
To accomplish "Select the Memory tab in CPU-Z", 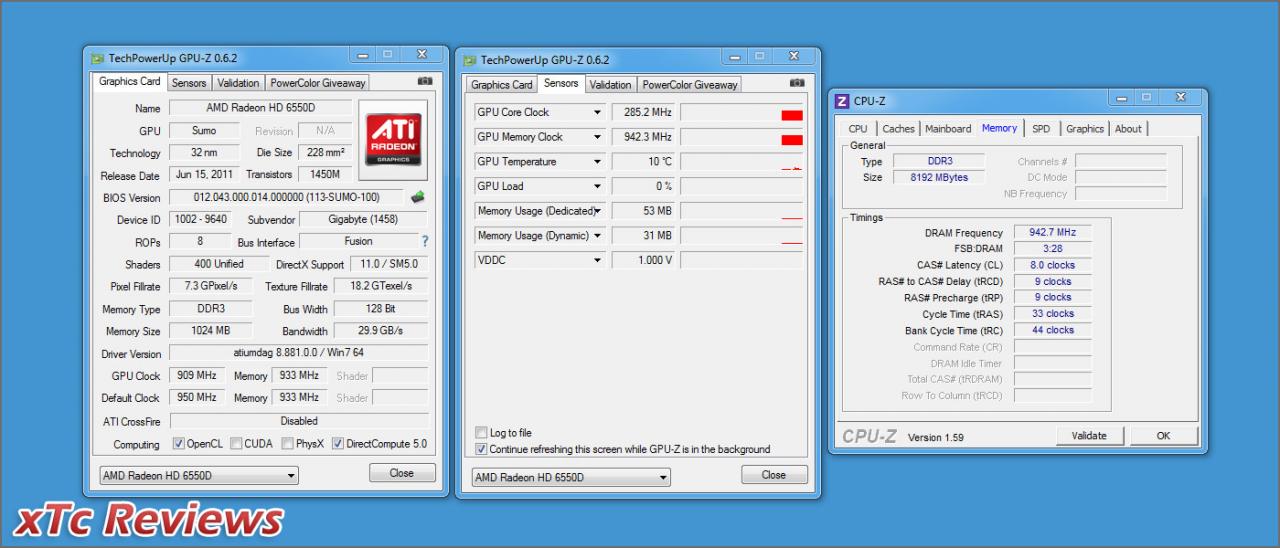I will (x=1000, y=127).
